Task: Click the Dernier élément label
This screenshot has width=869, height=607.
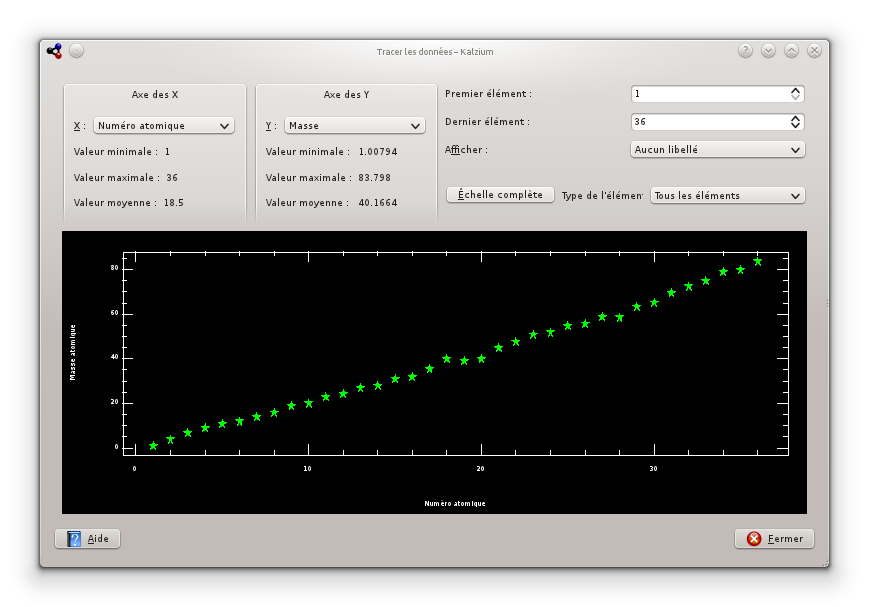Action: pos(487,121)
